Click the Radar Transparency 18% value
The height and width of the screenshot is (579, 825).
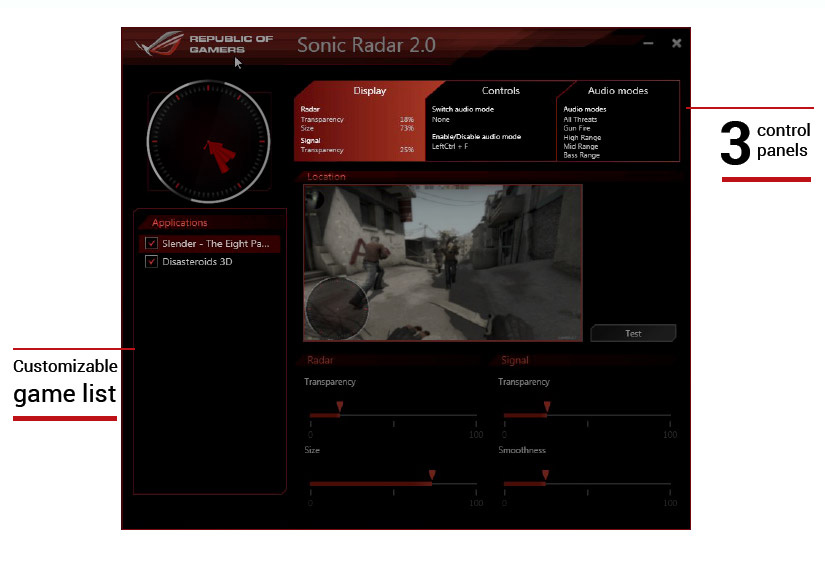407,119
